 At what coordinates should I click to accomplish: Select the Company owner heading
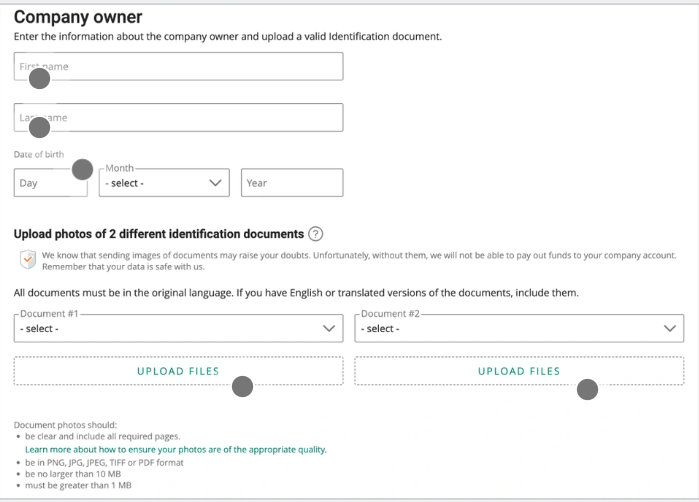point(78,17)
